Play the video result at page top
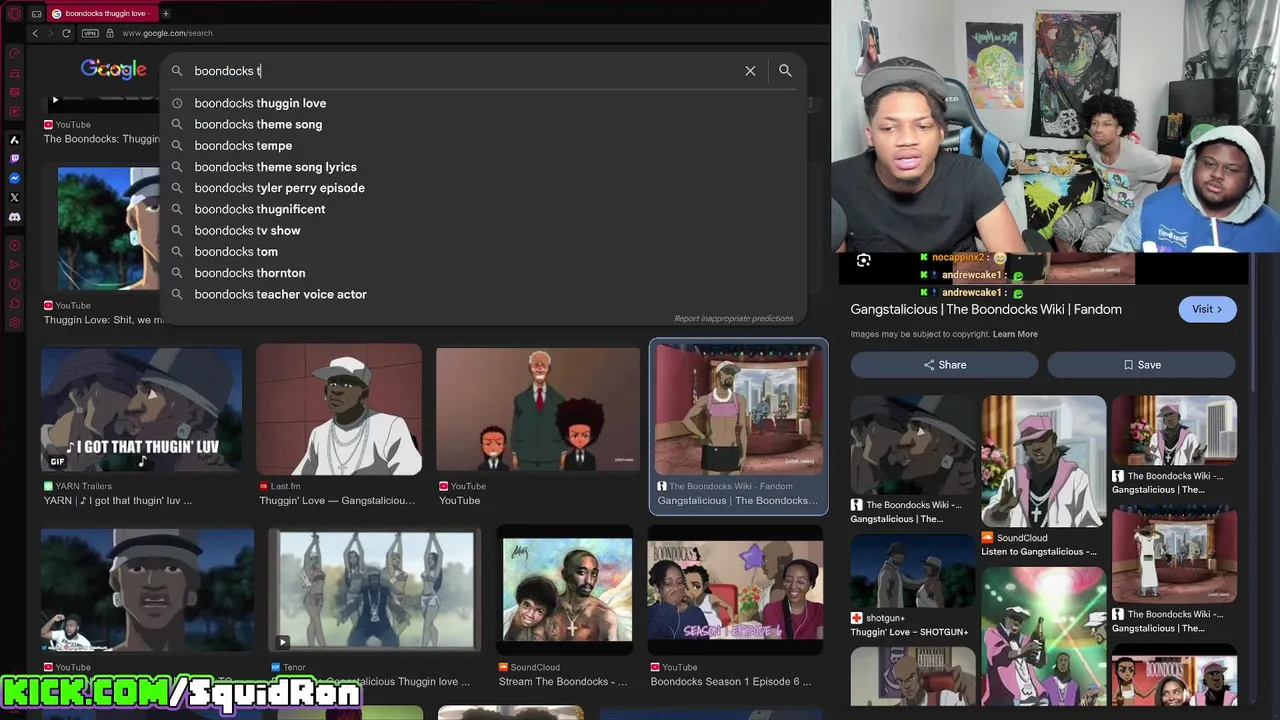Screen dimensions: 1280x720 click(x=55, y=99)
